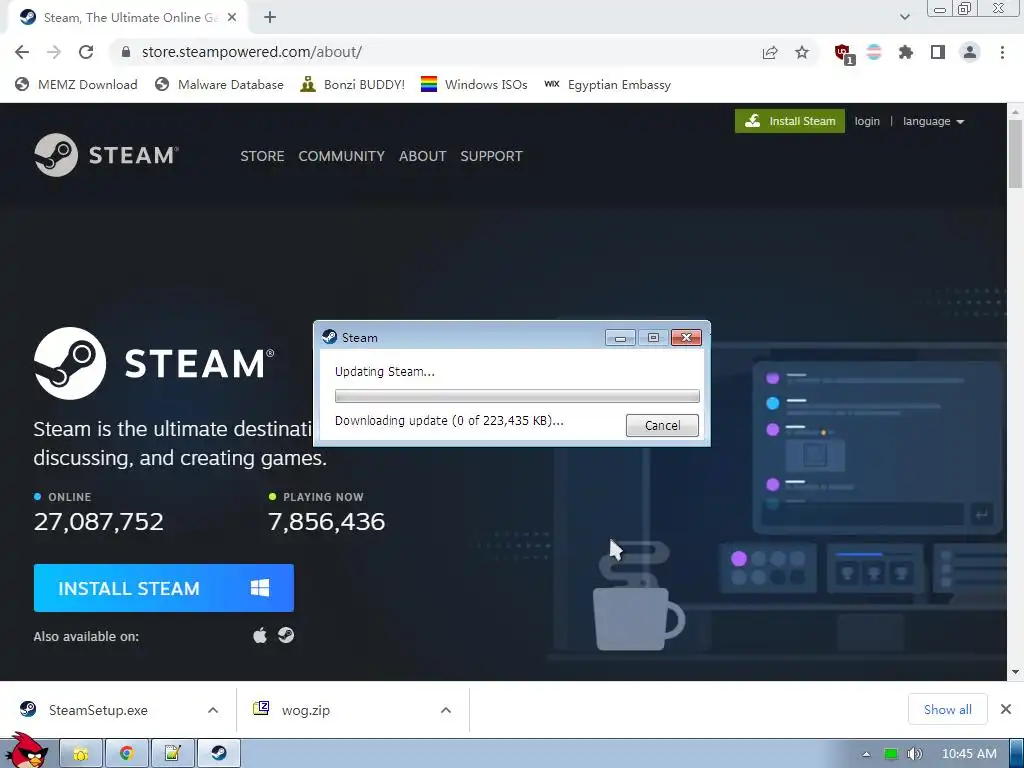Click the 10:45 AM taskbar clock
The height and width of the screenshot is (768, 1024).
(969, 754)
